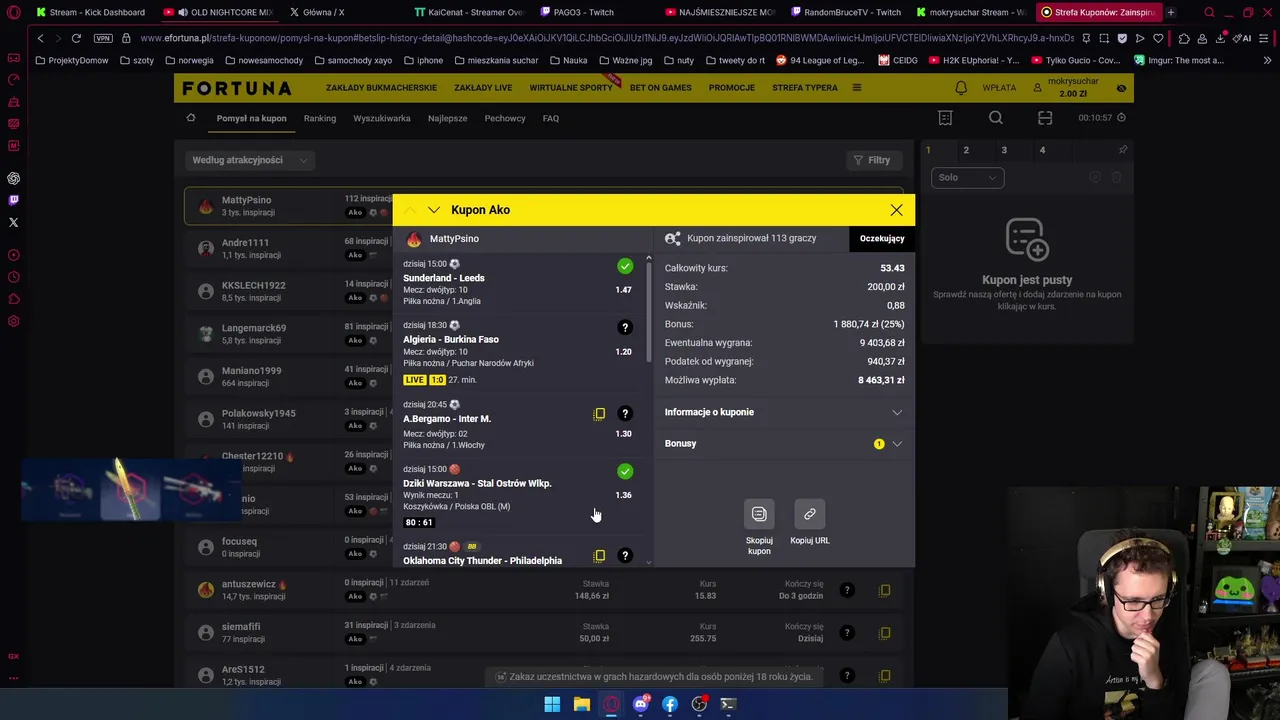Open the coupon scanner icon
The height and width of the screenshot is (720, 1280).
click(x=1045, y=118)
